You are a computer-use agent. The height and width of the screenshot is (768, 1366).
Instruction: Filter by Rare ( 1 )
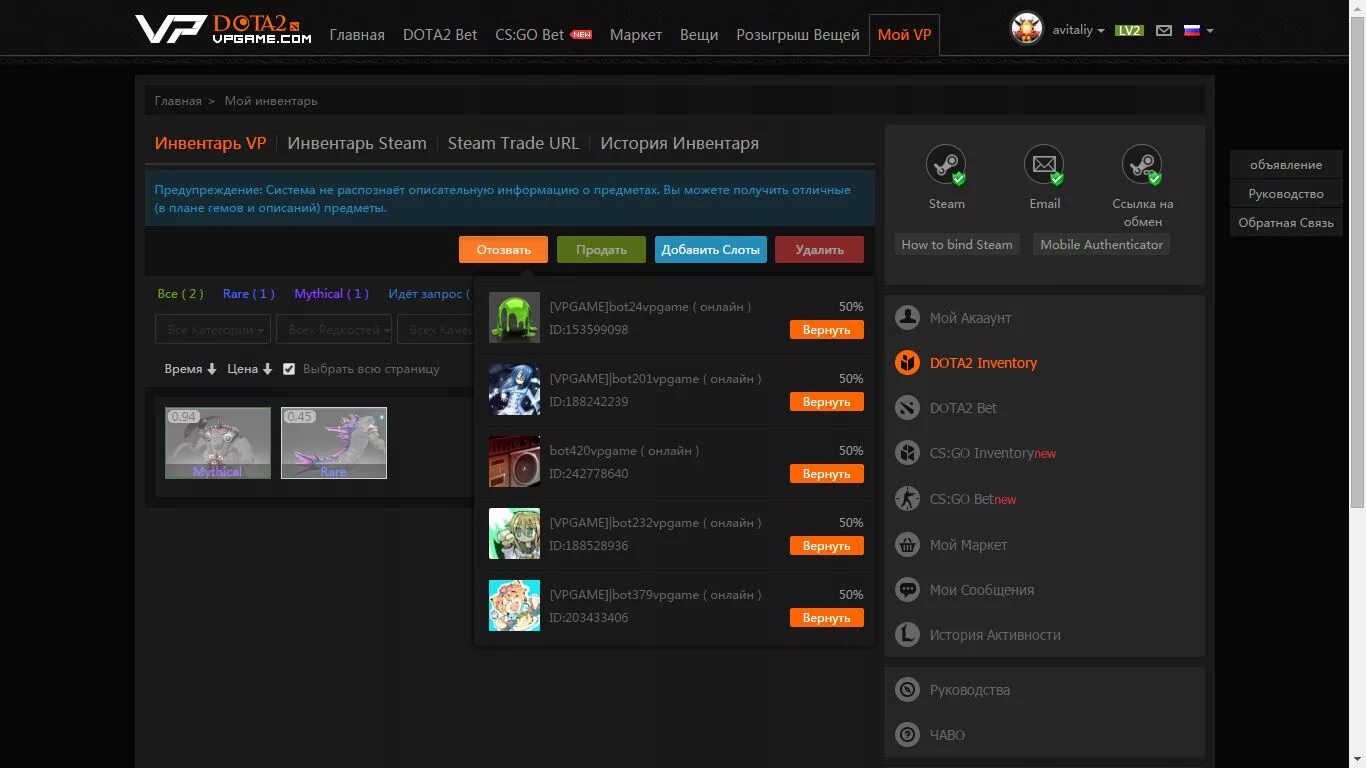(x=249, y=294)
